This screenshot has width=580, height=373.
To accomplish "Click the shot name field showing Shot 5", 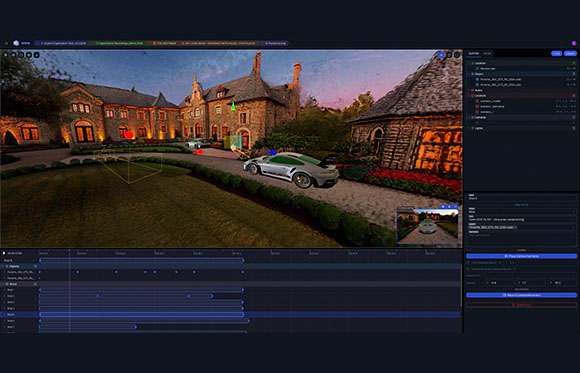I will (x=522, y=198).
